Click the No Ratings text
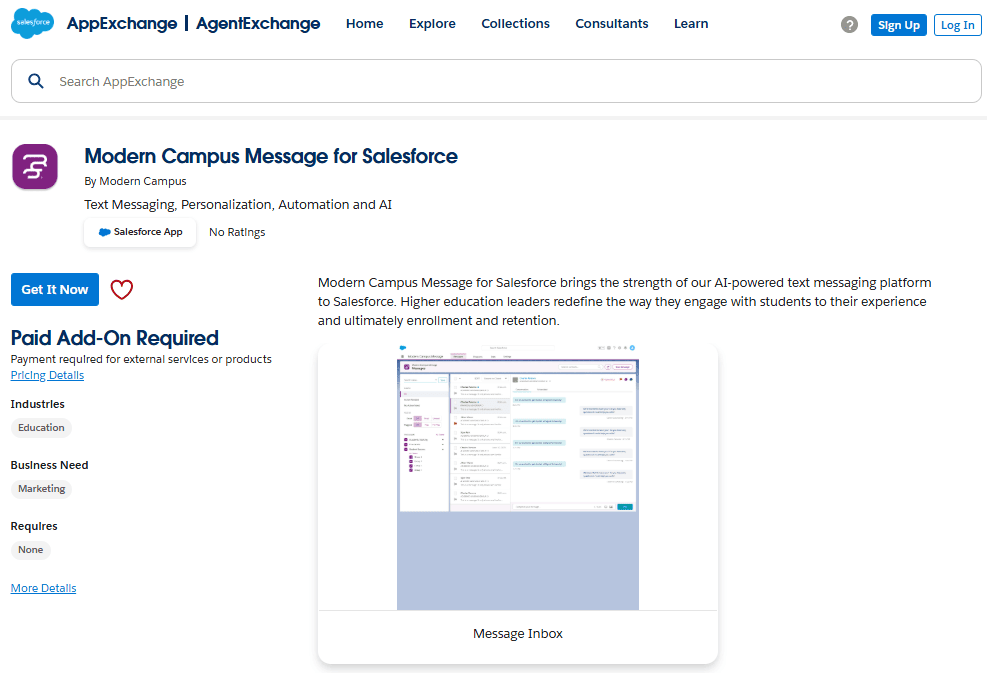This screenshot has height=673, width=987. coord(237,232)
